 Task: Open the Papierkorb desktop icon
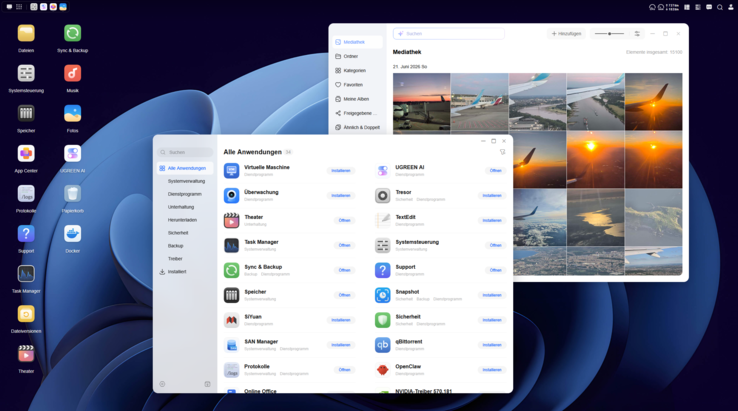72,193
